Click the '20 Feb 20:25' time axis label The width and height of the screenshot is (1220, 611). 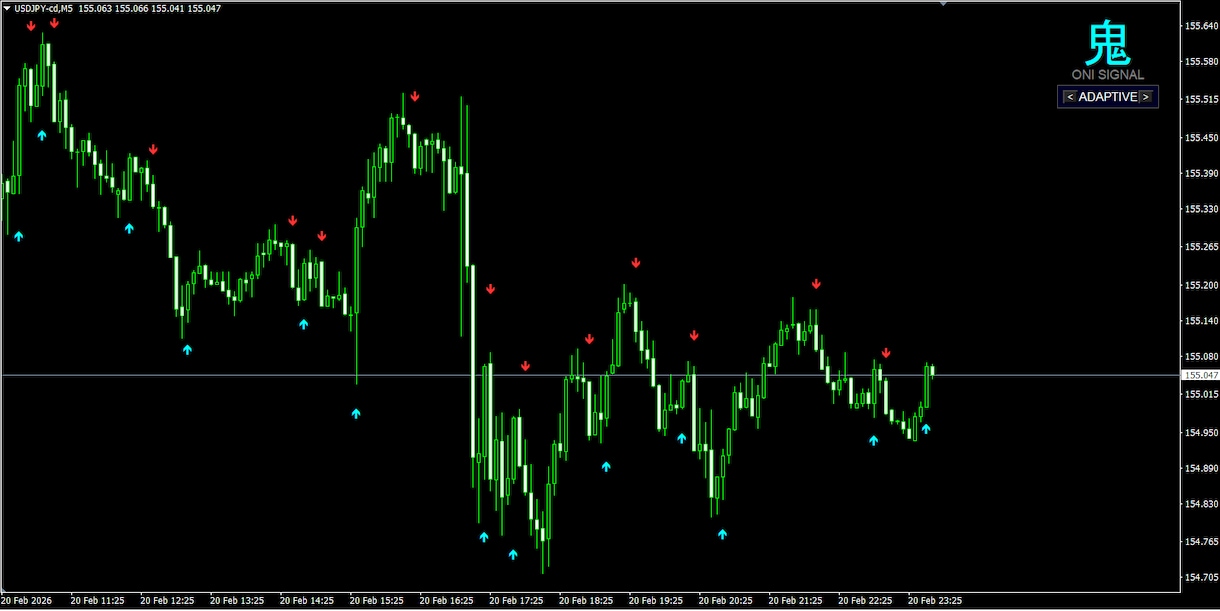click(726, 601)
